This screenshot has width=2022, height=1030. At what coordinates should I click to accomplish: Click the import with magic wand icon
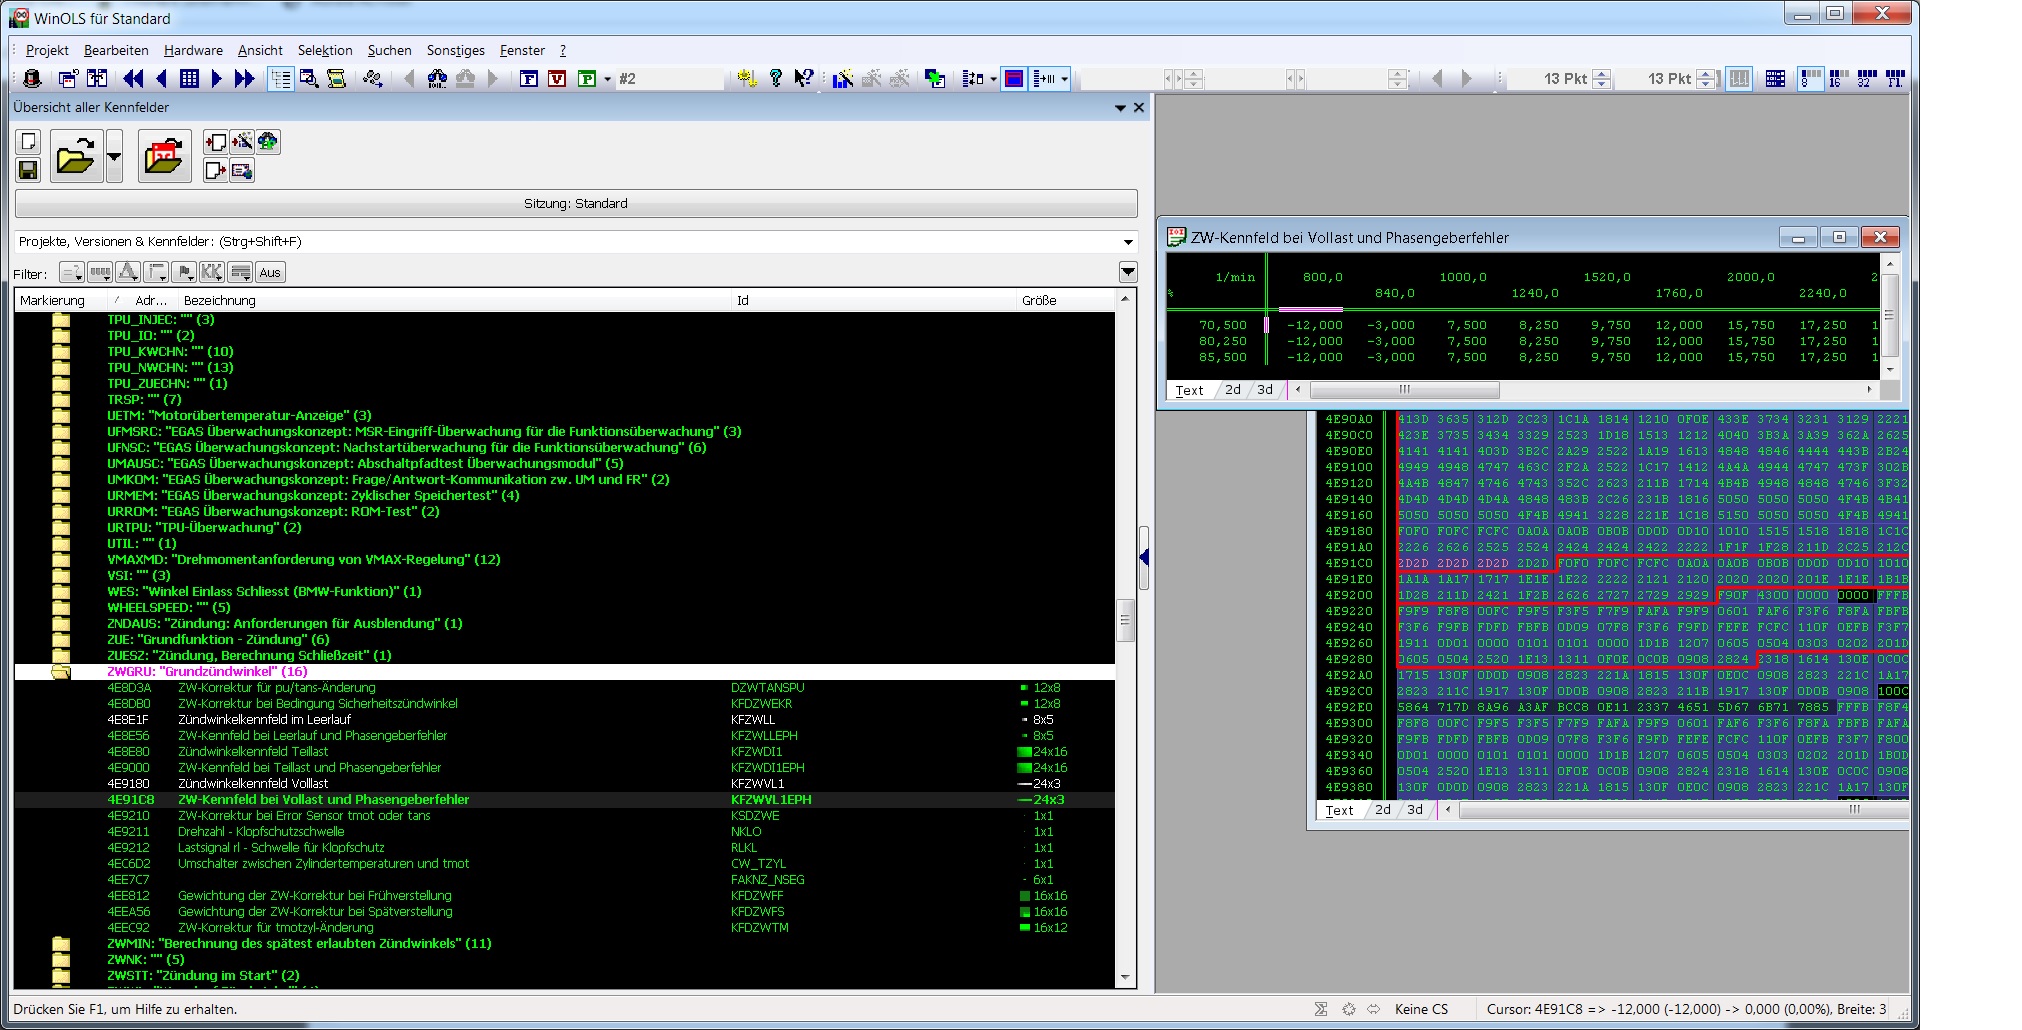pyautogui.click(x=242, y=141)
